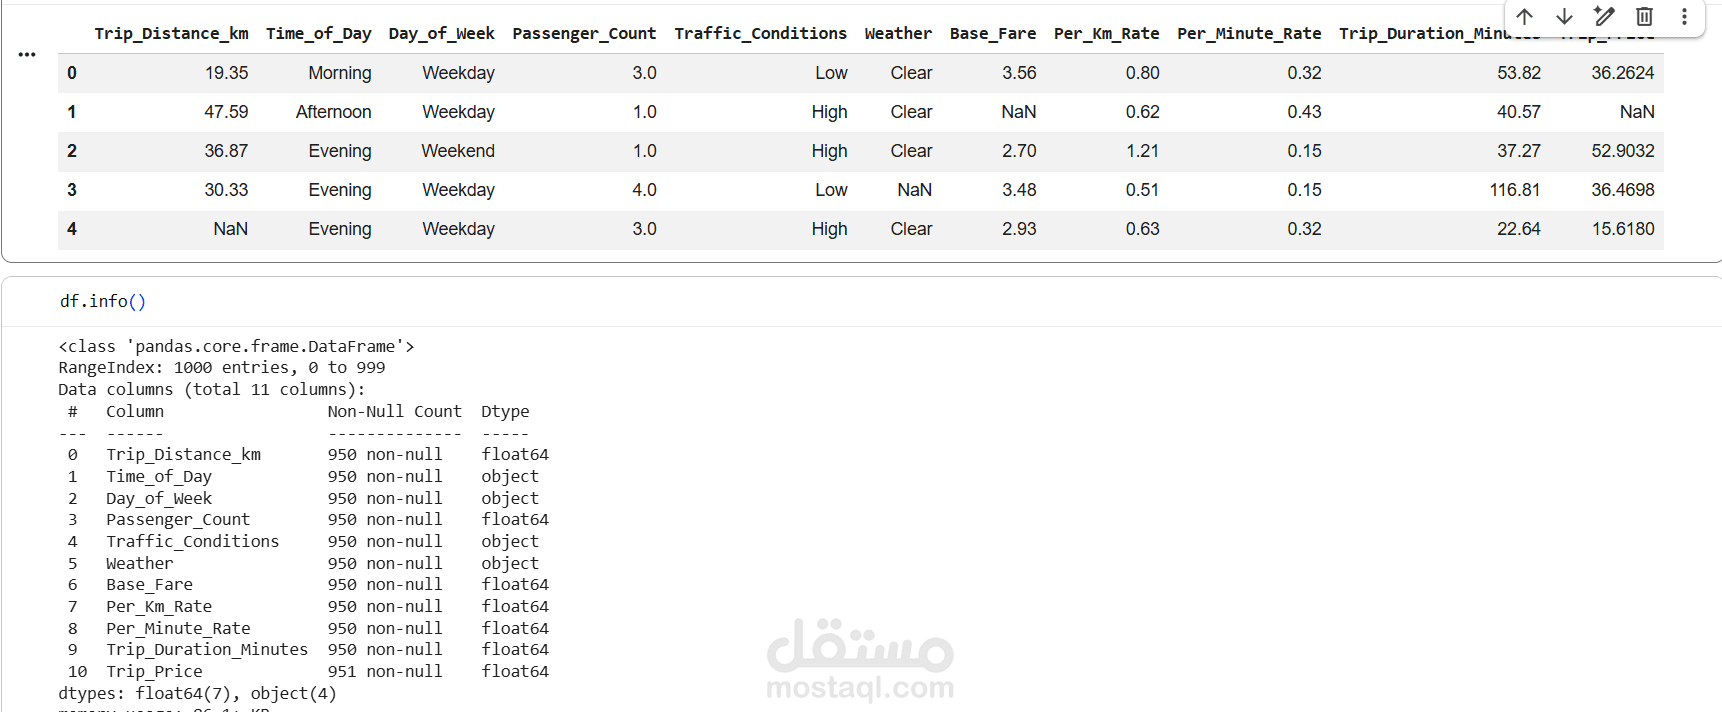The width and height of the screenshot is (1722, 718).
Task: Move cell up with arrow icon
Action: click(1524, 16)
